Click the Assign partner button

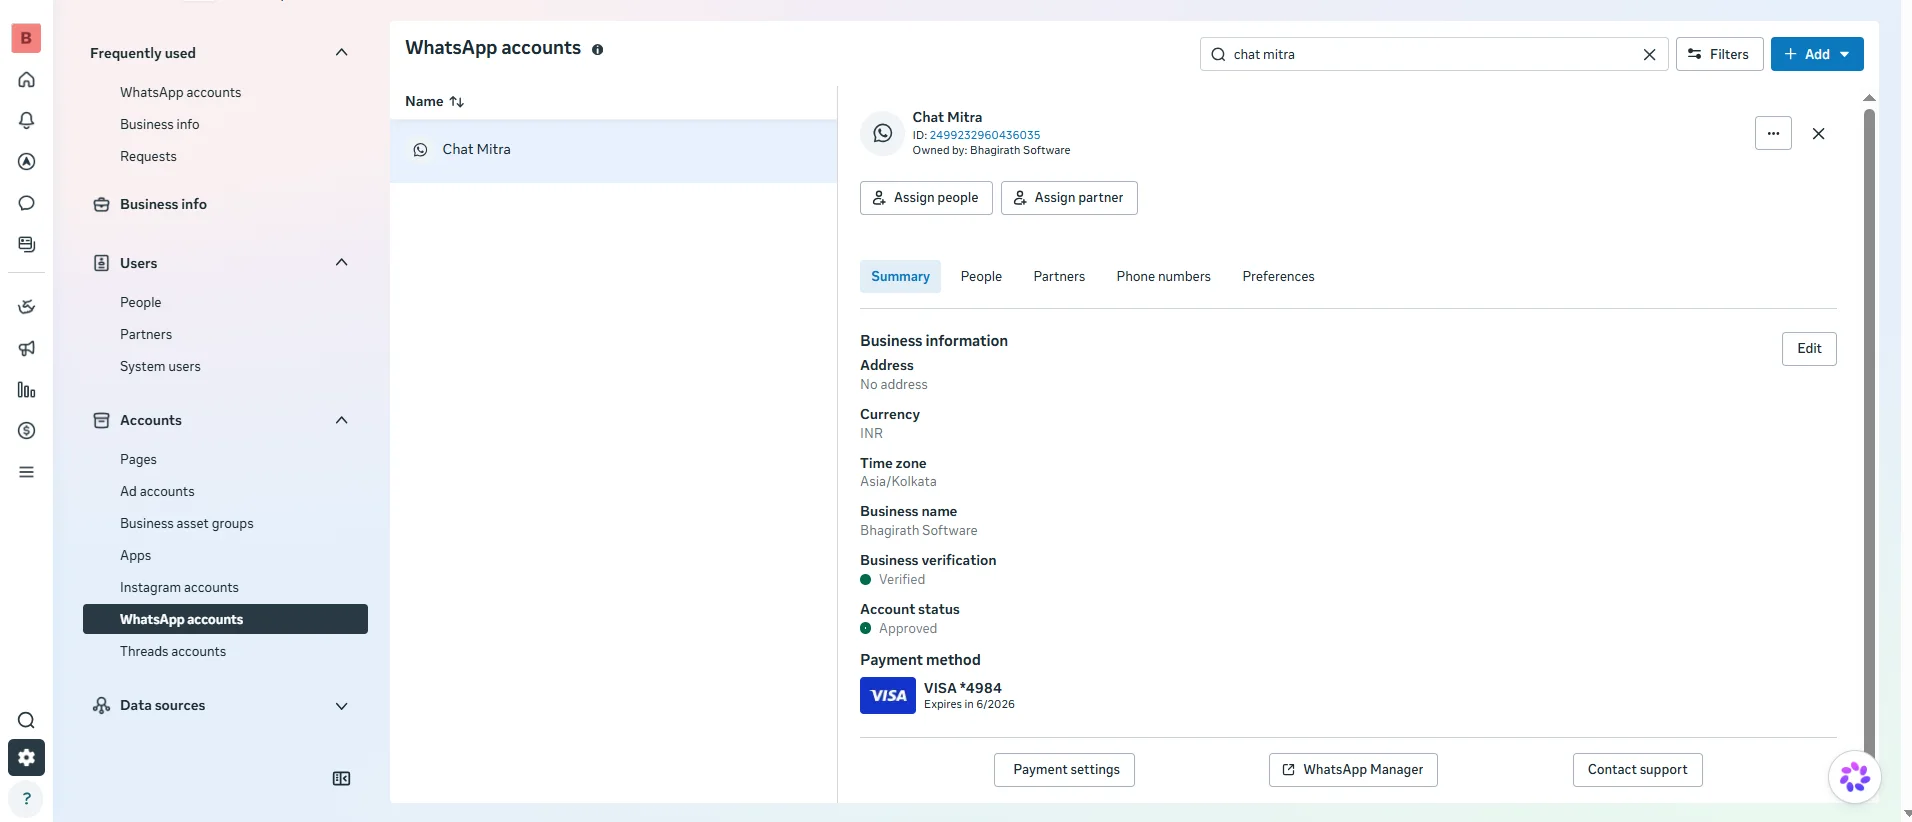tap(1069, 198)
